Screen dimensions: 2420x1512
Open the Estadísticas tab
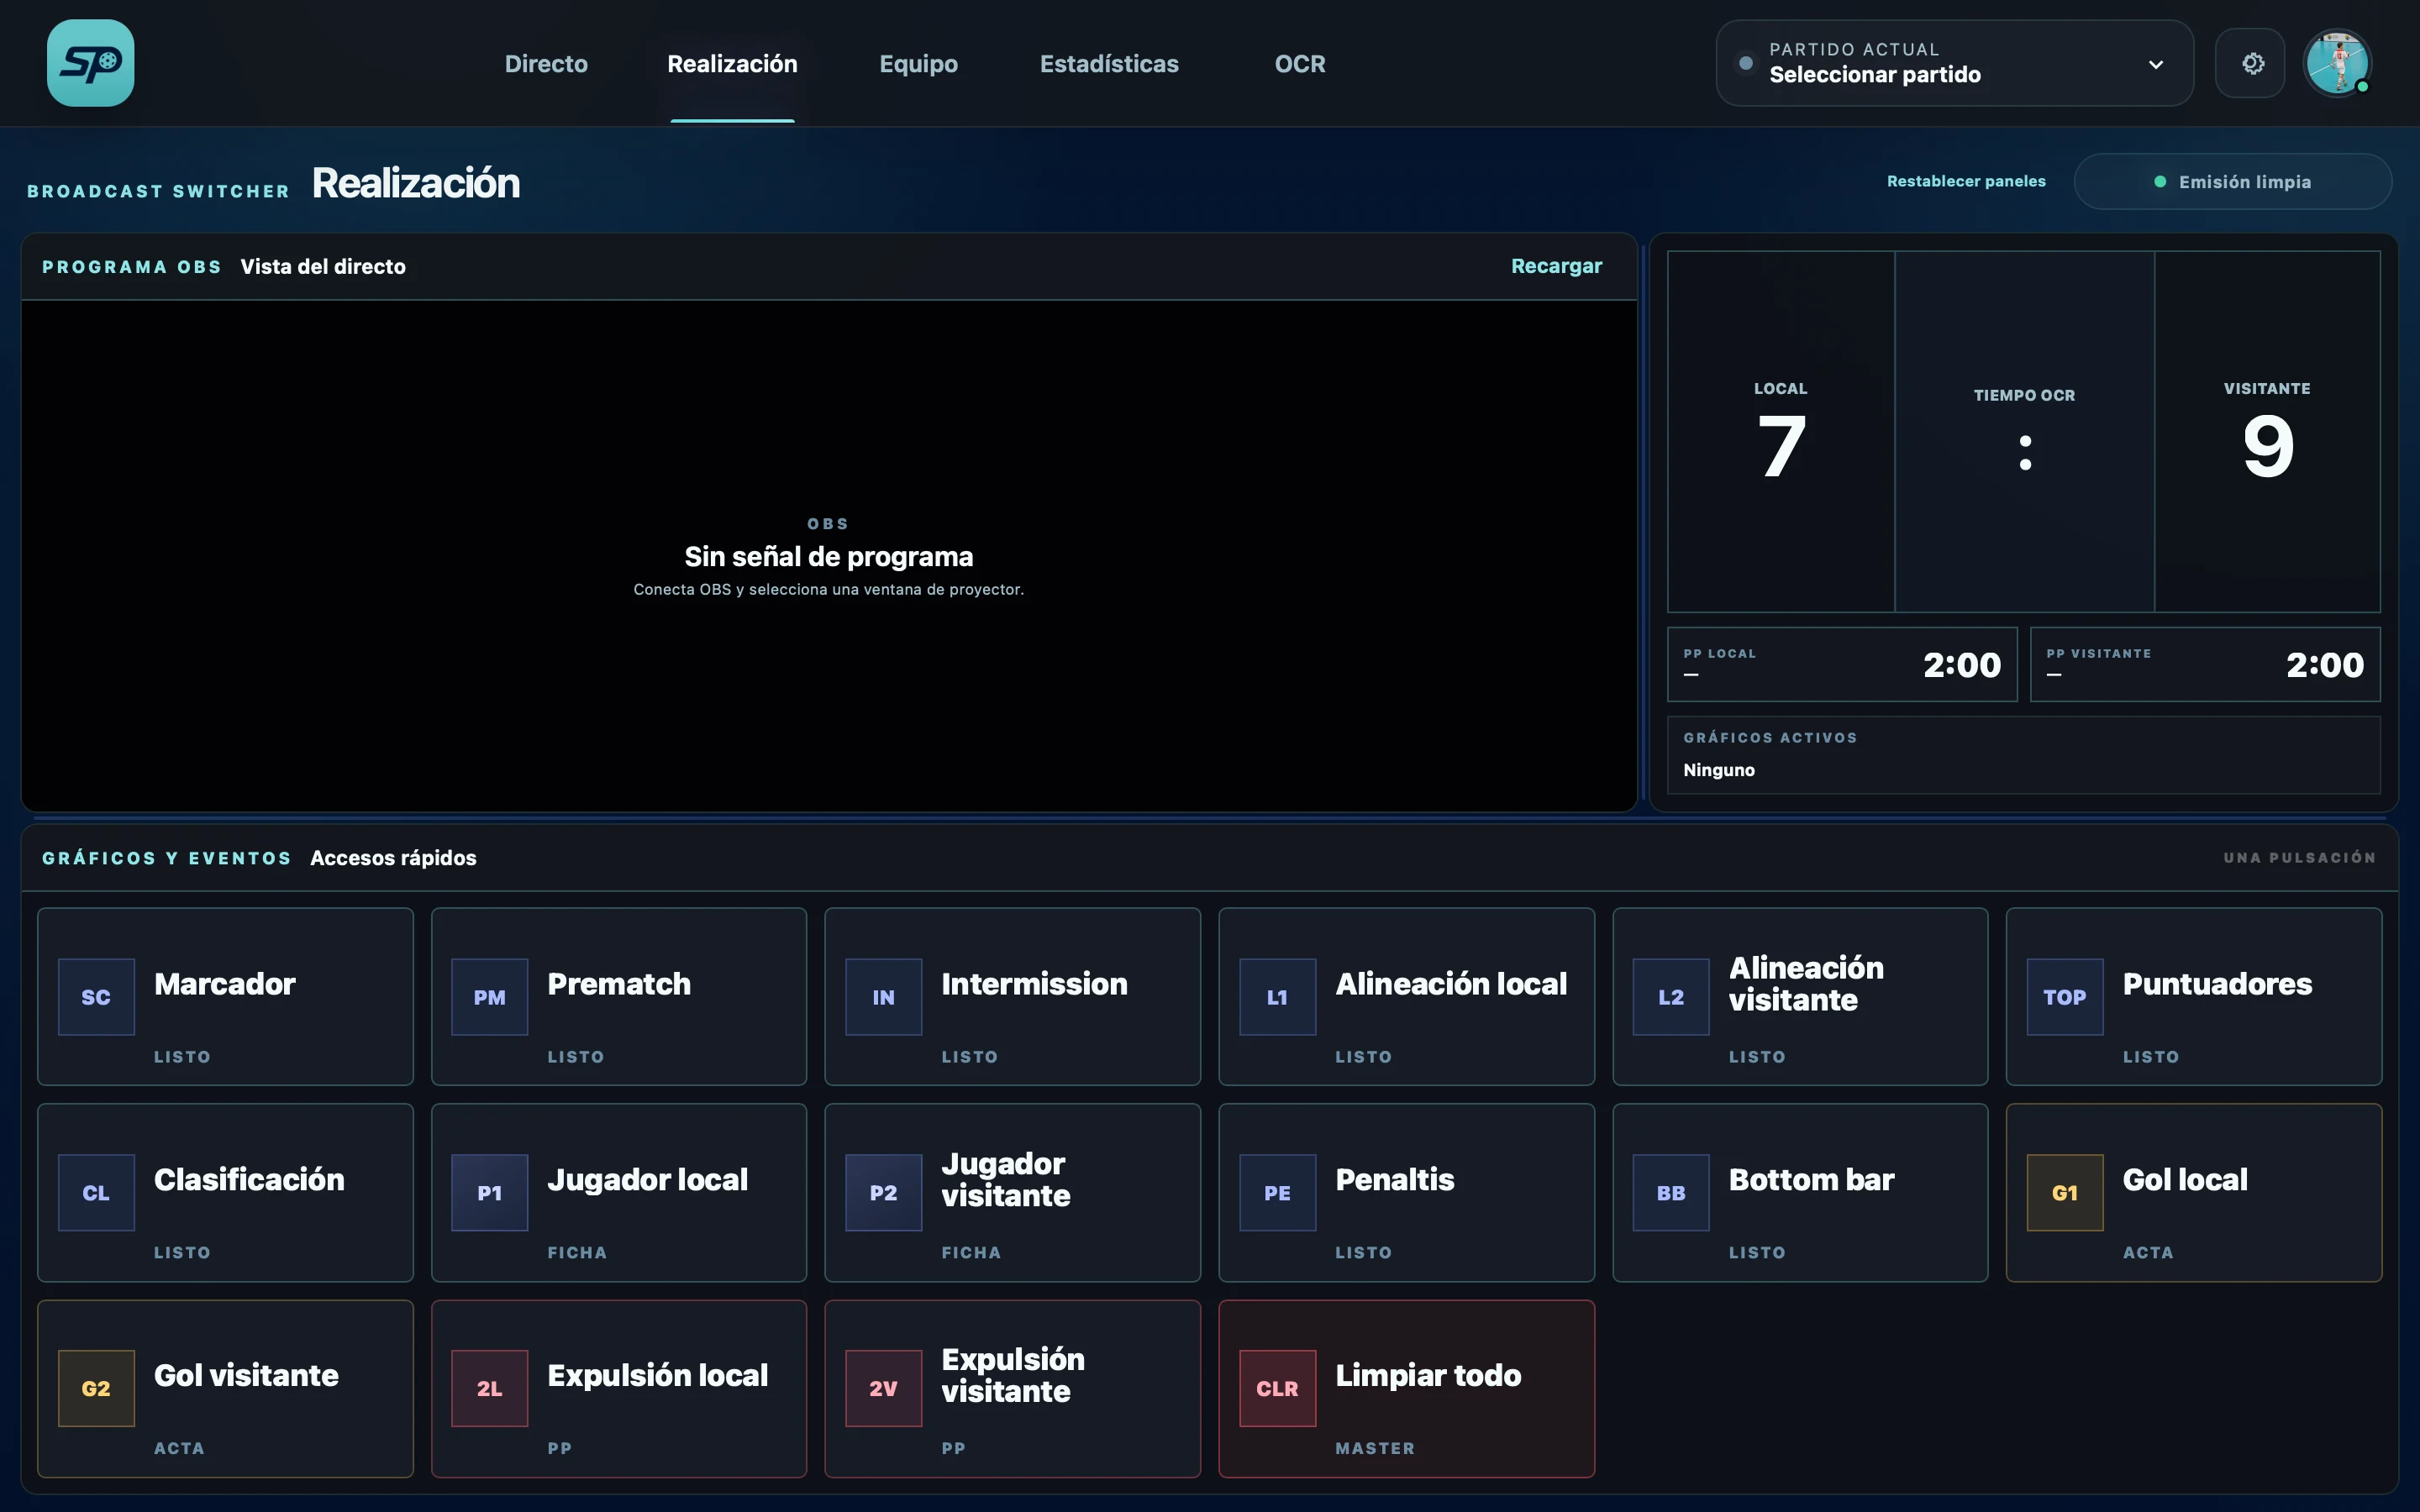click(x=1109, y=64)
